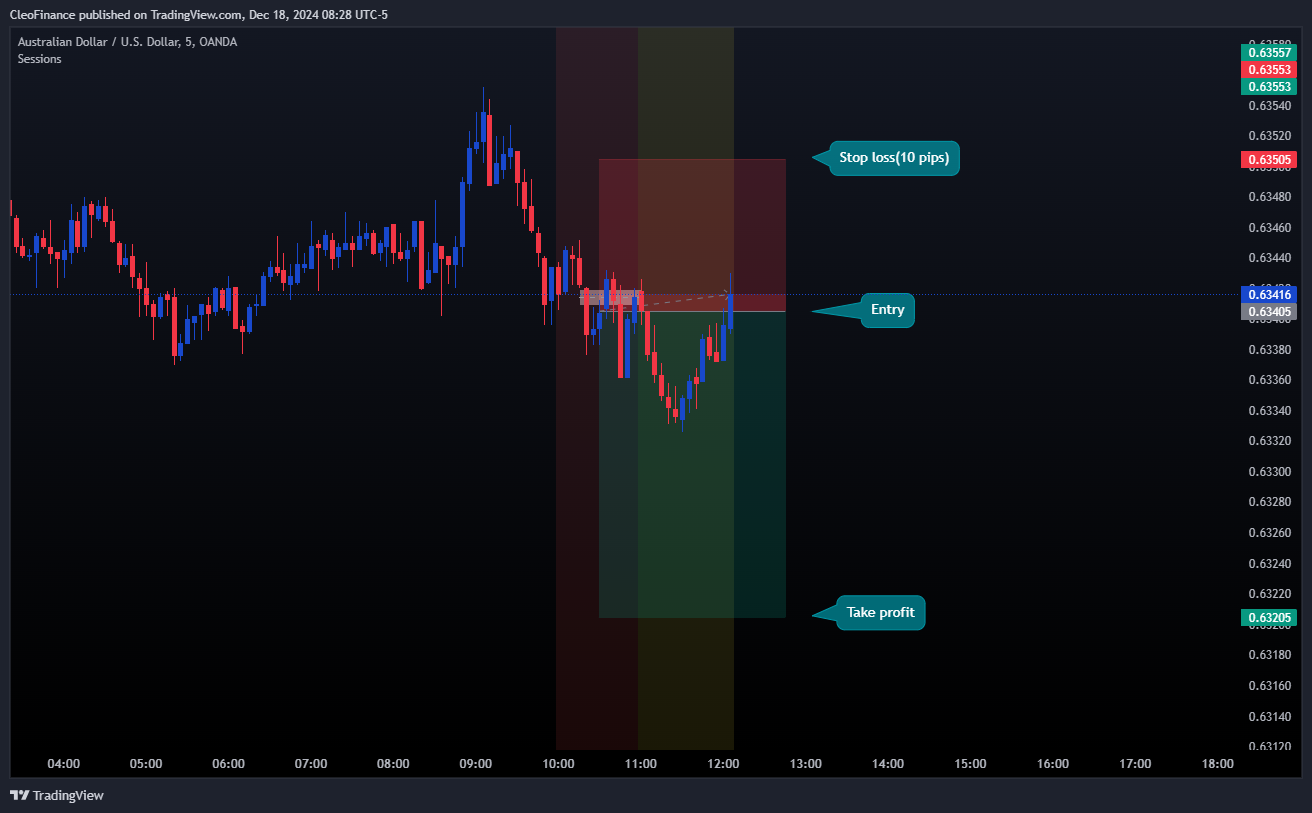Image resolution: width=1312 pixels, height=813 pixels.
Task: Click the 0.63440 price axis tick
Action: [1269, 258]
